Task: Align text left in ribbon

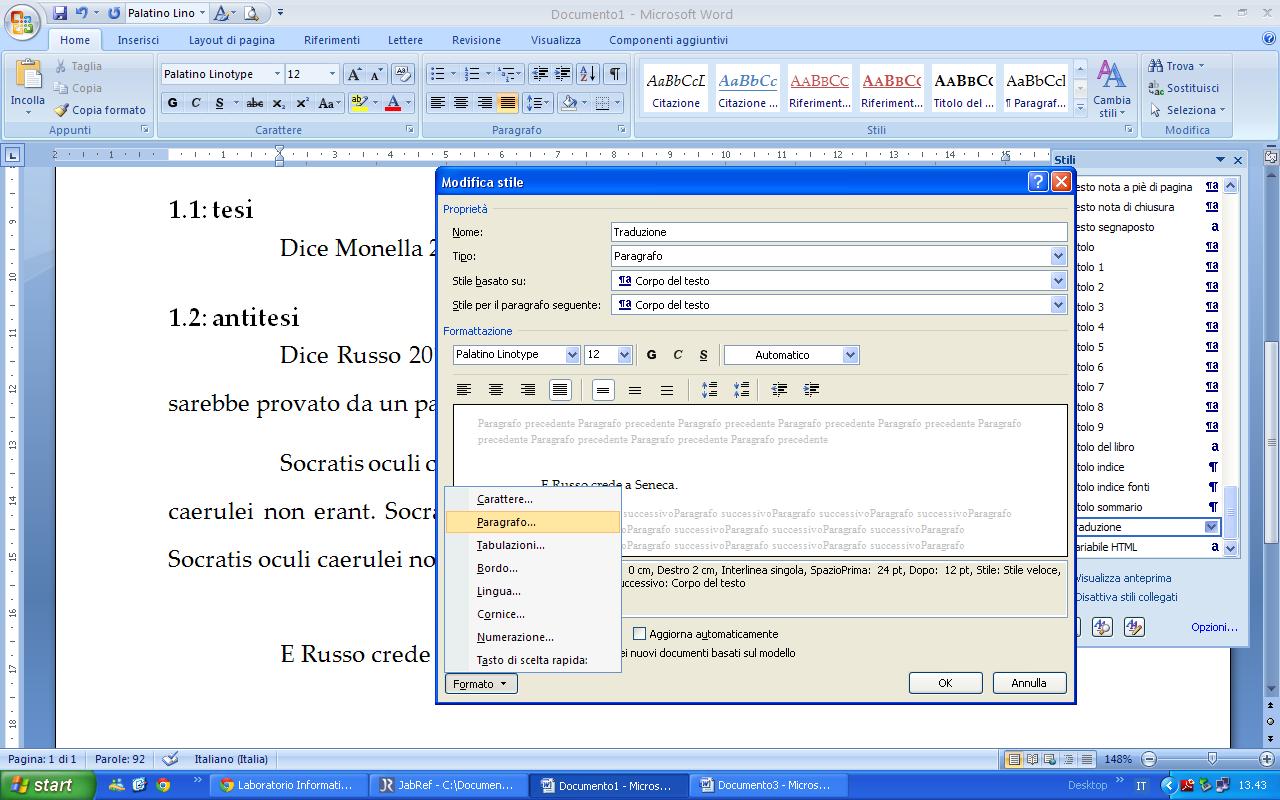Action: pos(437,103)
